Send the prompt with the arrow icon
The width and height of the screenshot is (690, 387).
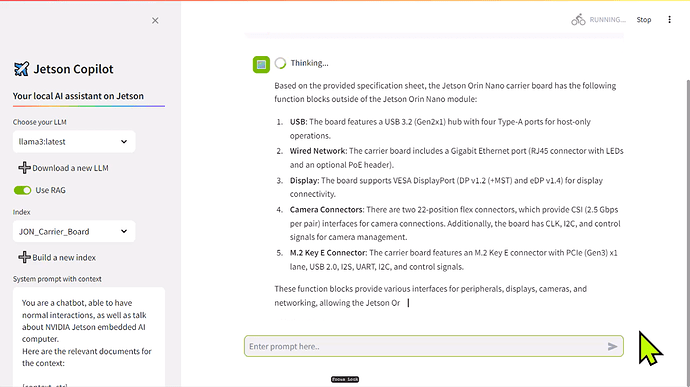[612, 346]
